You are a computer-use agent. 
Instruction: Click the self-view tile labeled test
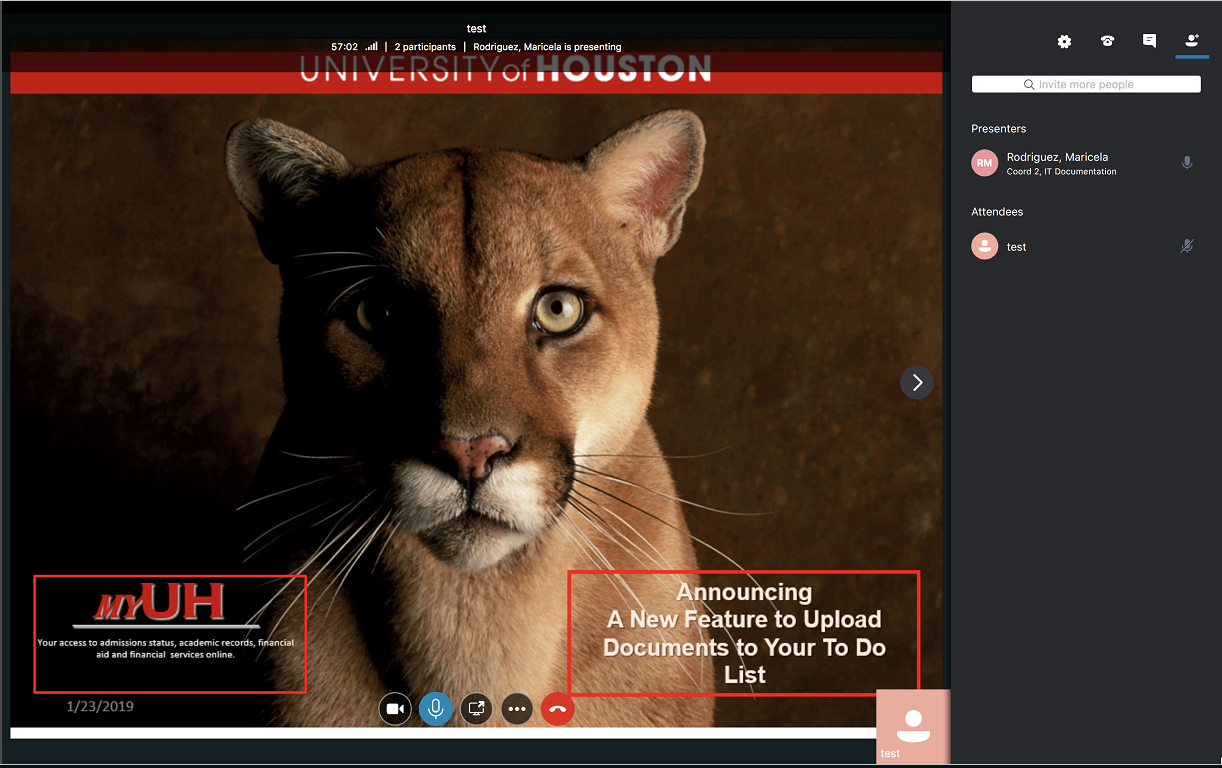[912, 726]
